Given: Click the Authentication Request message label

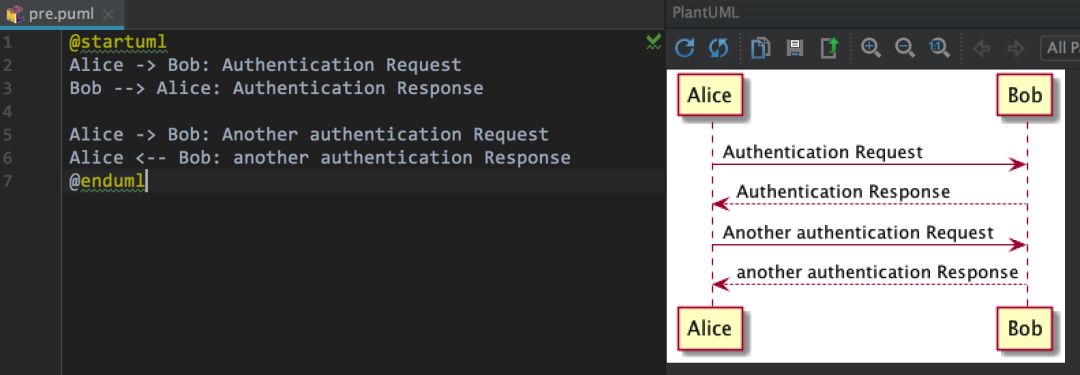Looking at the screenshot, I should click(x=822, y=152).
